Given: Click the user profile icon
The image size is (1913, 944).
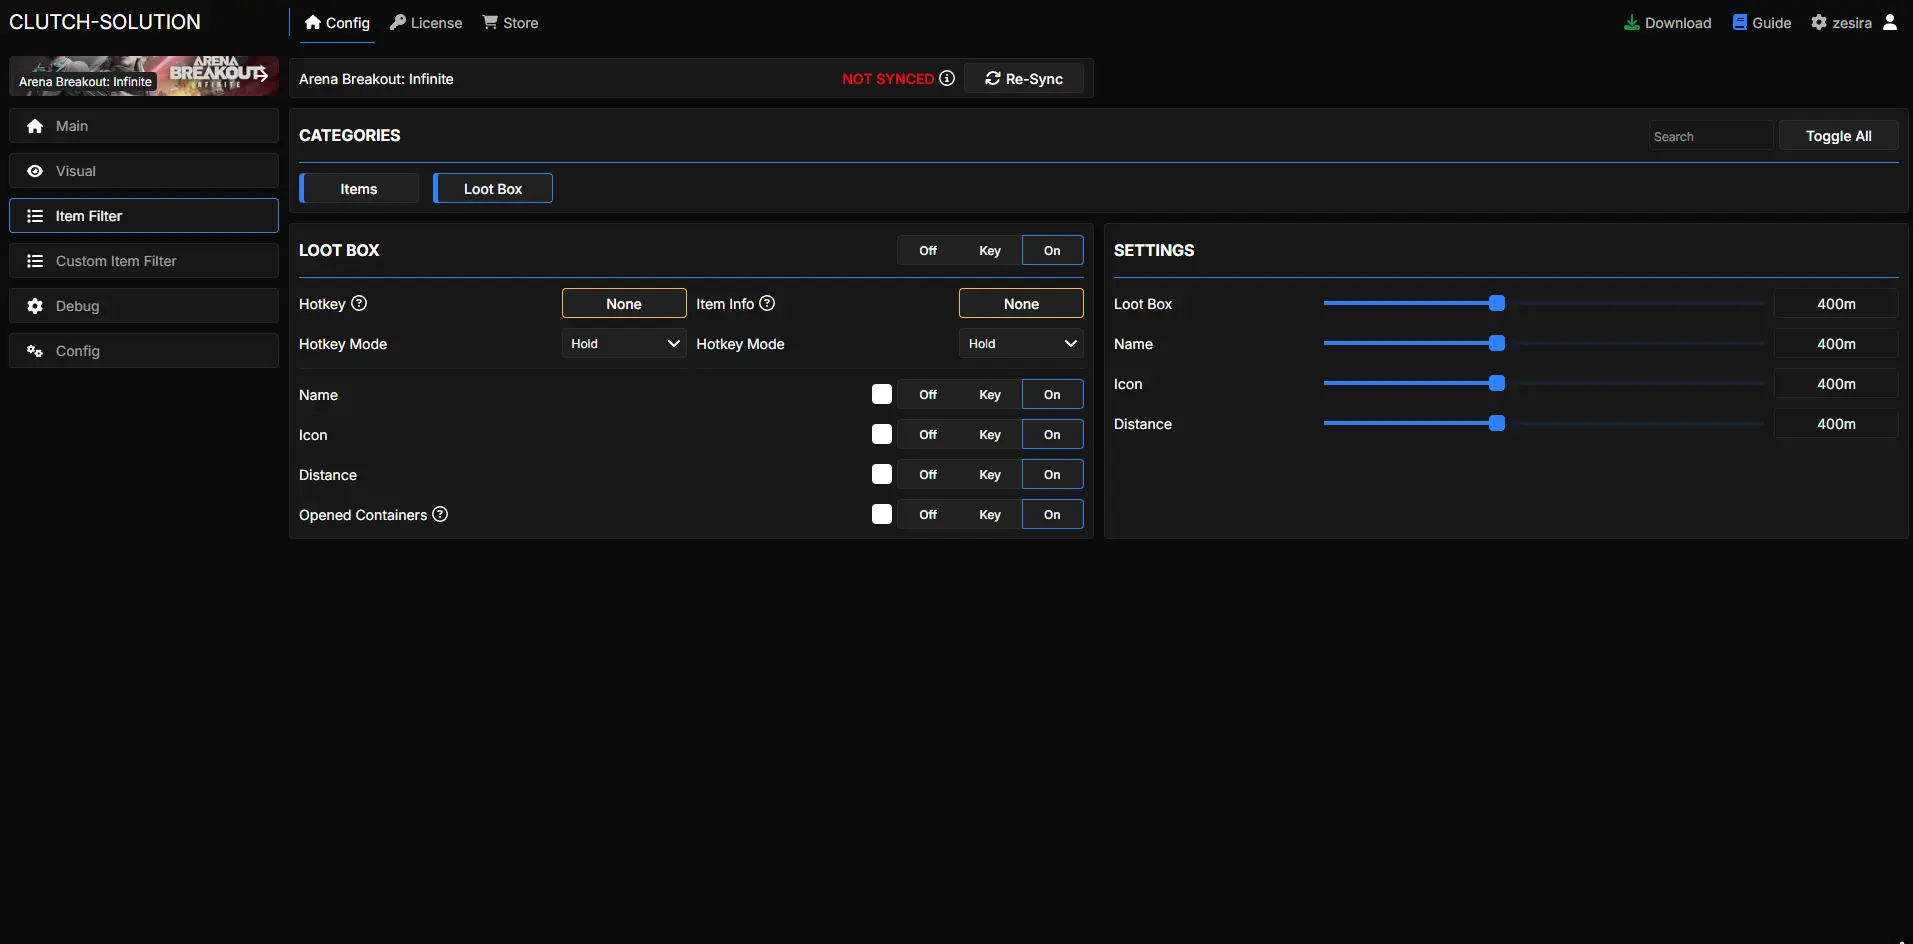Looking at the screenshot, I should pyautogui.click(x=1889, y=22).
